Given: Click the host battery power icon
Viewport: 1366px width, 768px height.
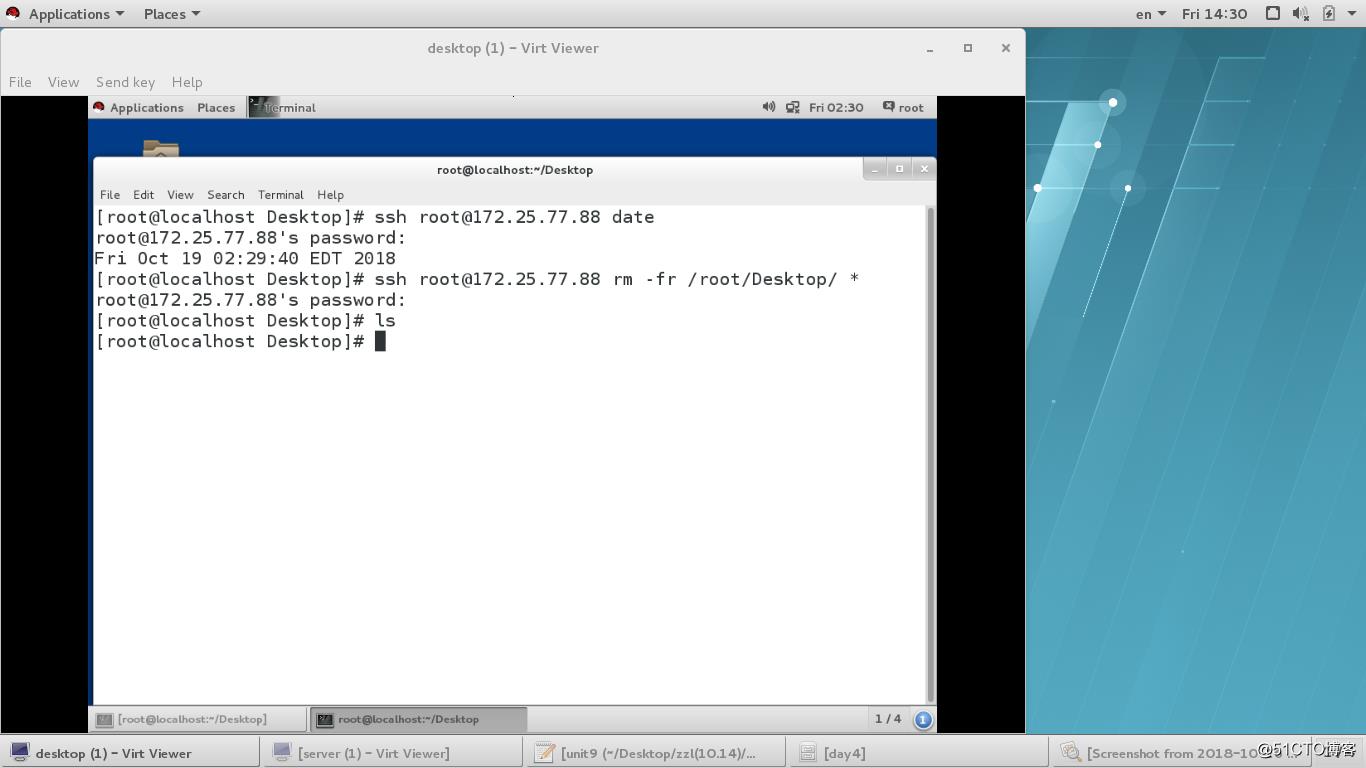Looking at the screenshot, I should [1328, 14].
